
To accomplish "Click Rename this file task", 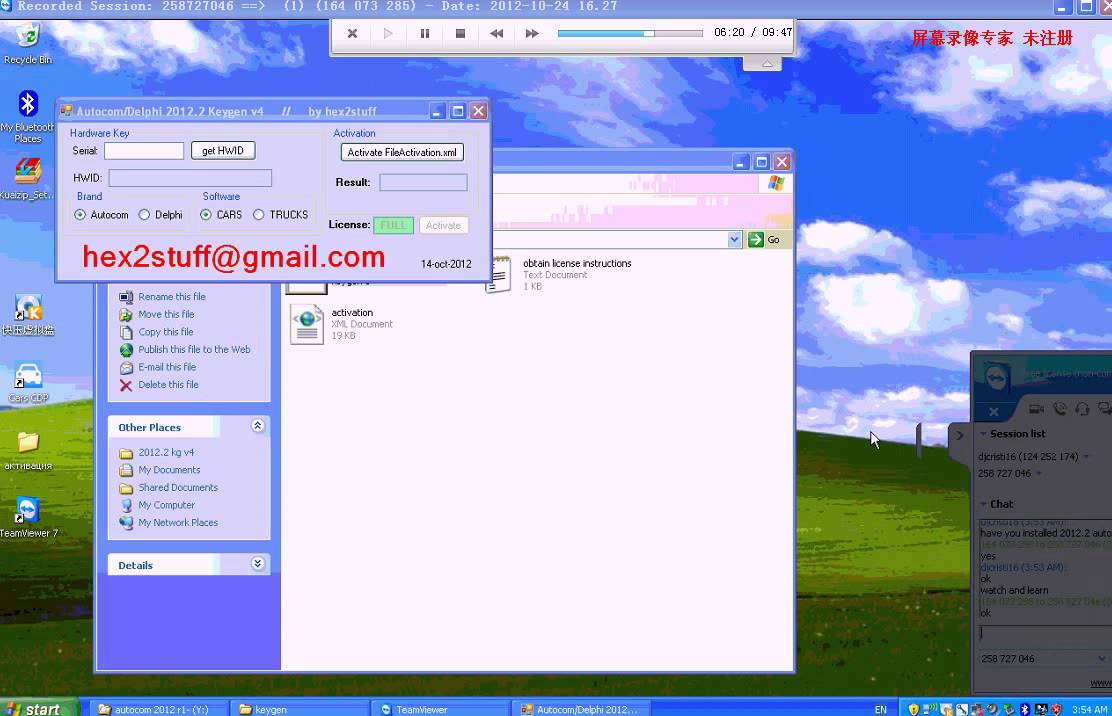I will pos(172,296).
